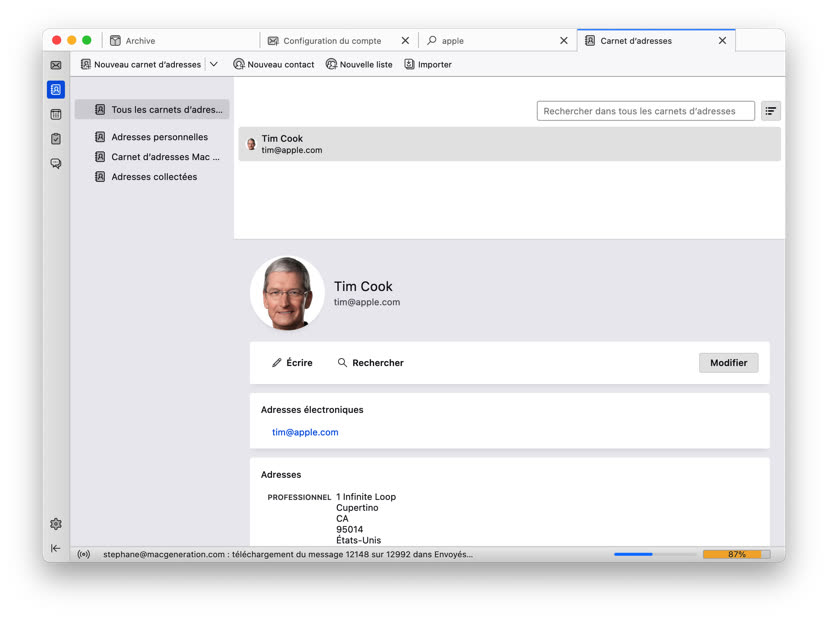The height and width of the screenshot is (618, 828).
Task: Click the orange 87% quota indicator
Action: click(736, 554)
